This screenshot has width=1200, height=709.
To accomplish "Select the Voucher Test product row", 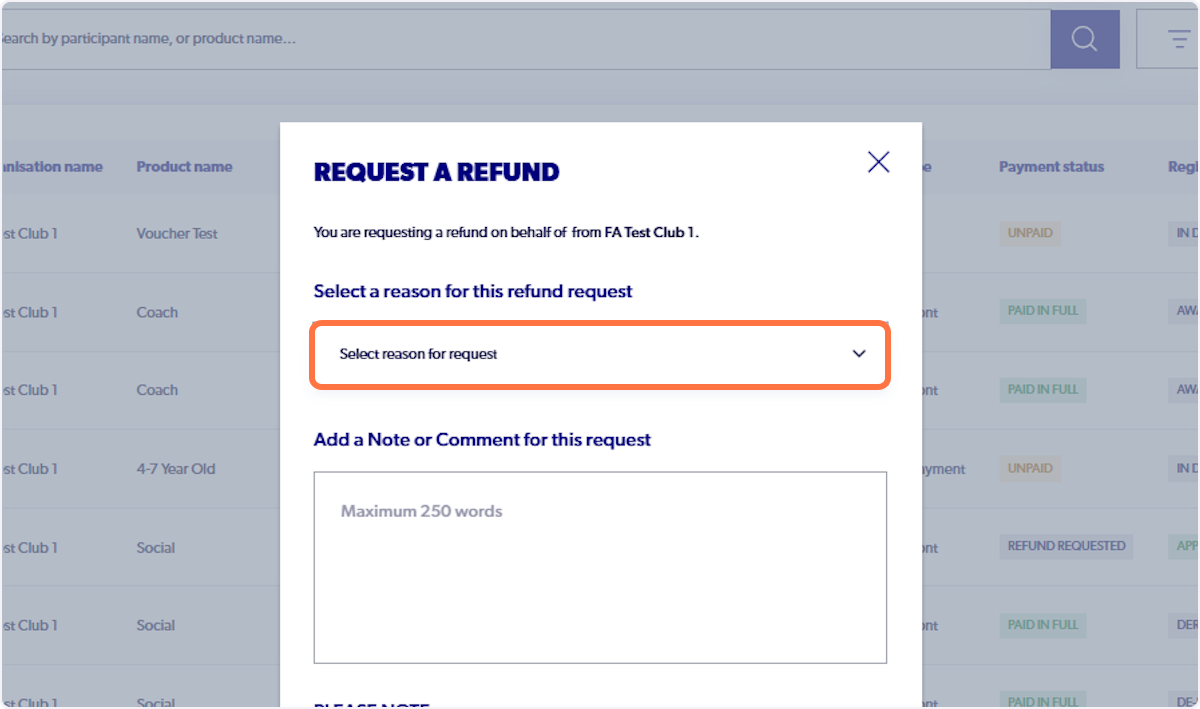I will (176, 232).
